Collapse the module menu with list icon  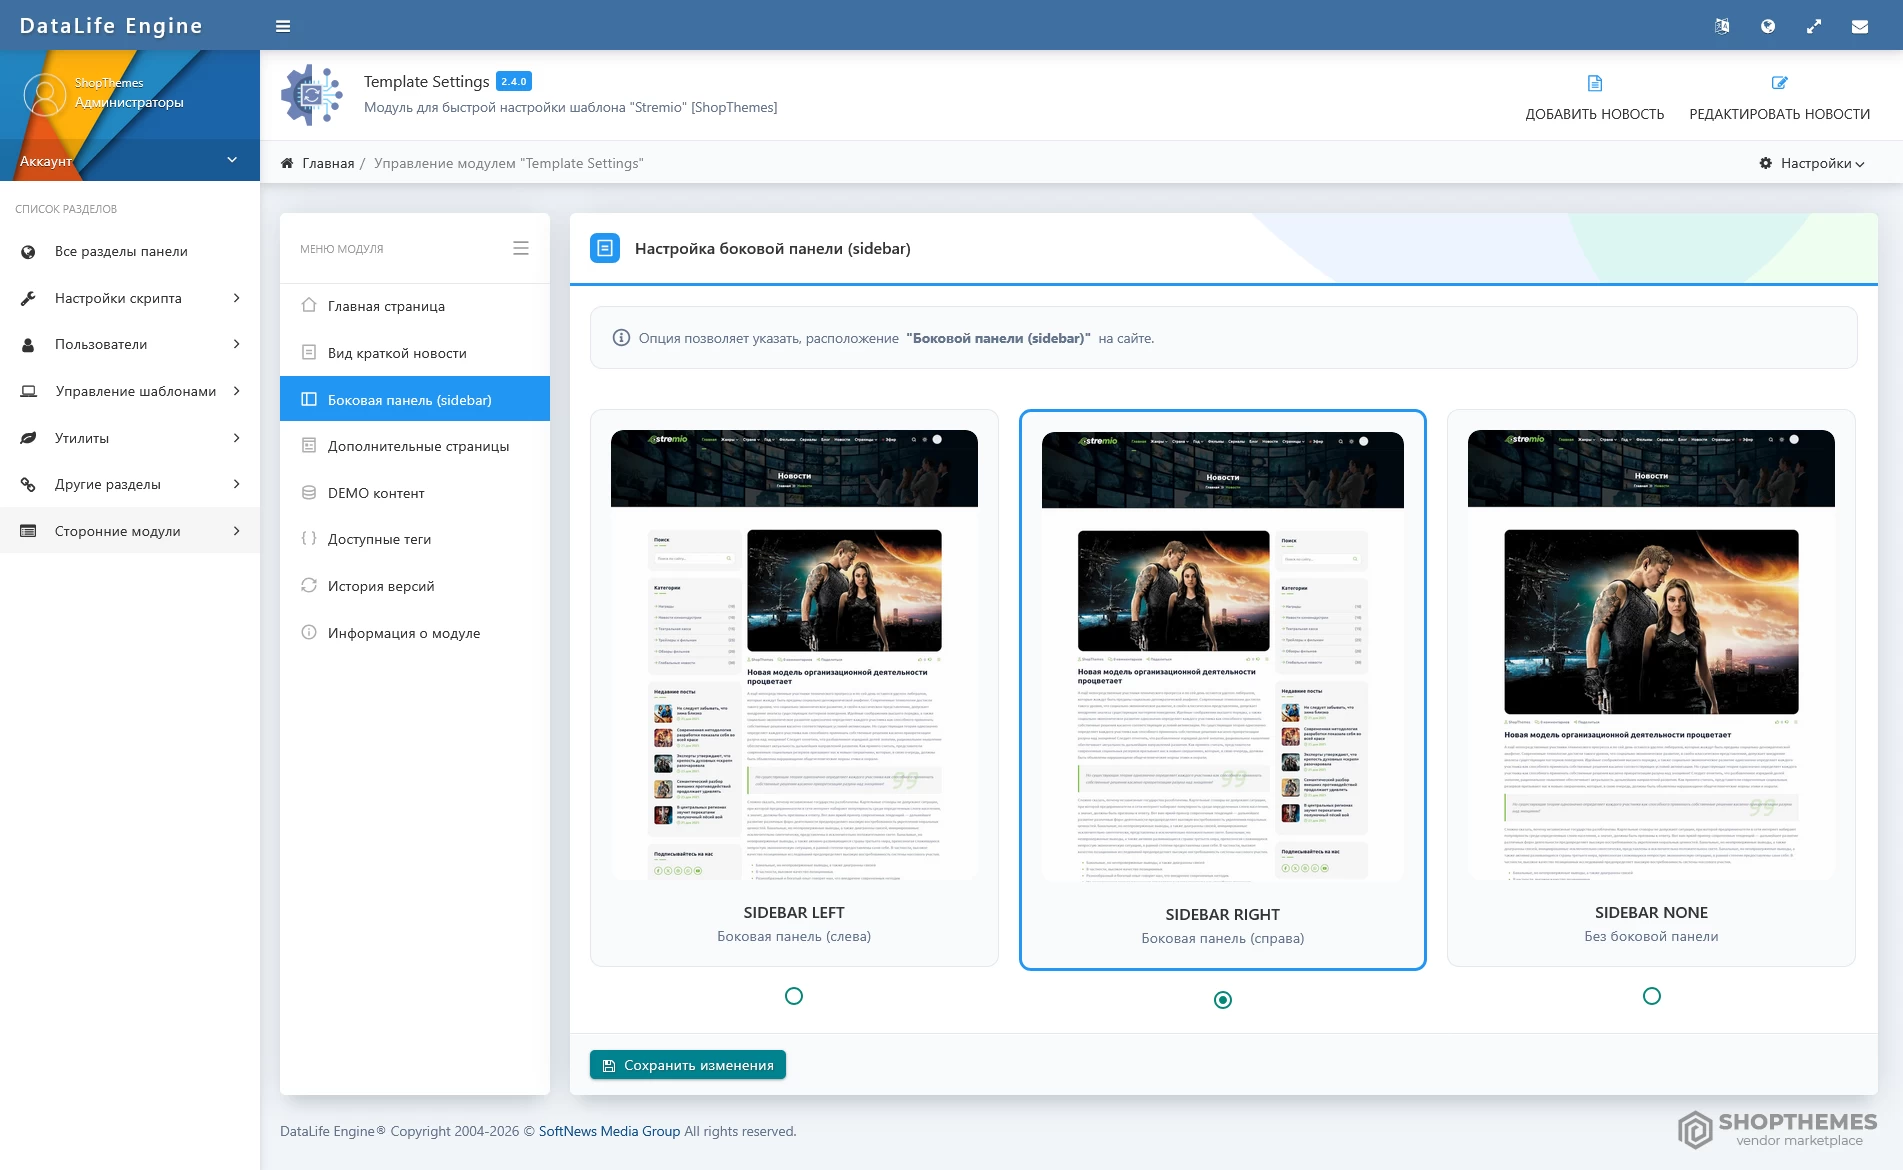pyautogui.click(x=520, y=248)
